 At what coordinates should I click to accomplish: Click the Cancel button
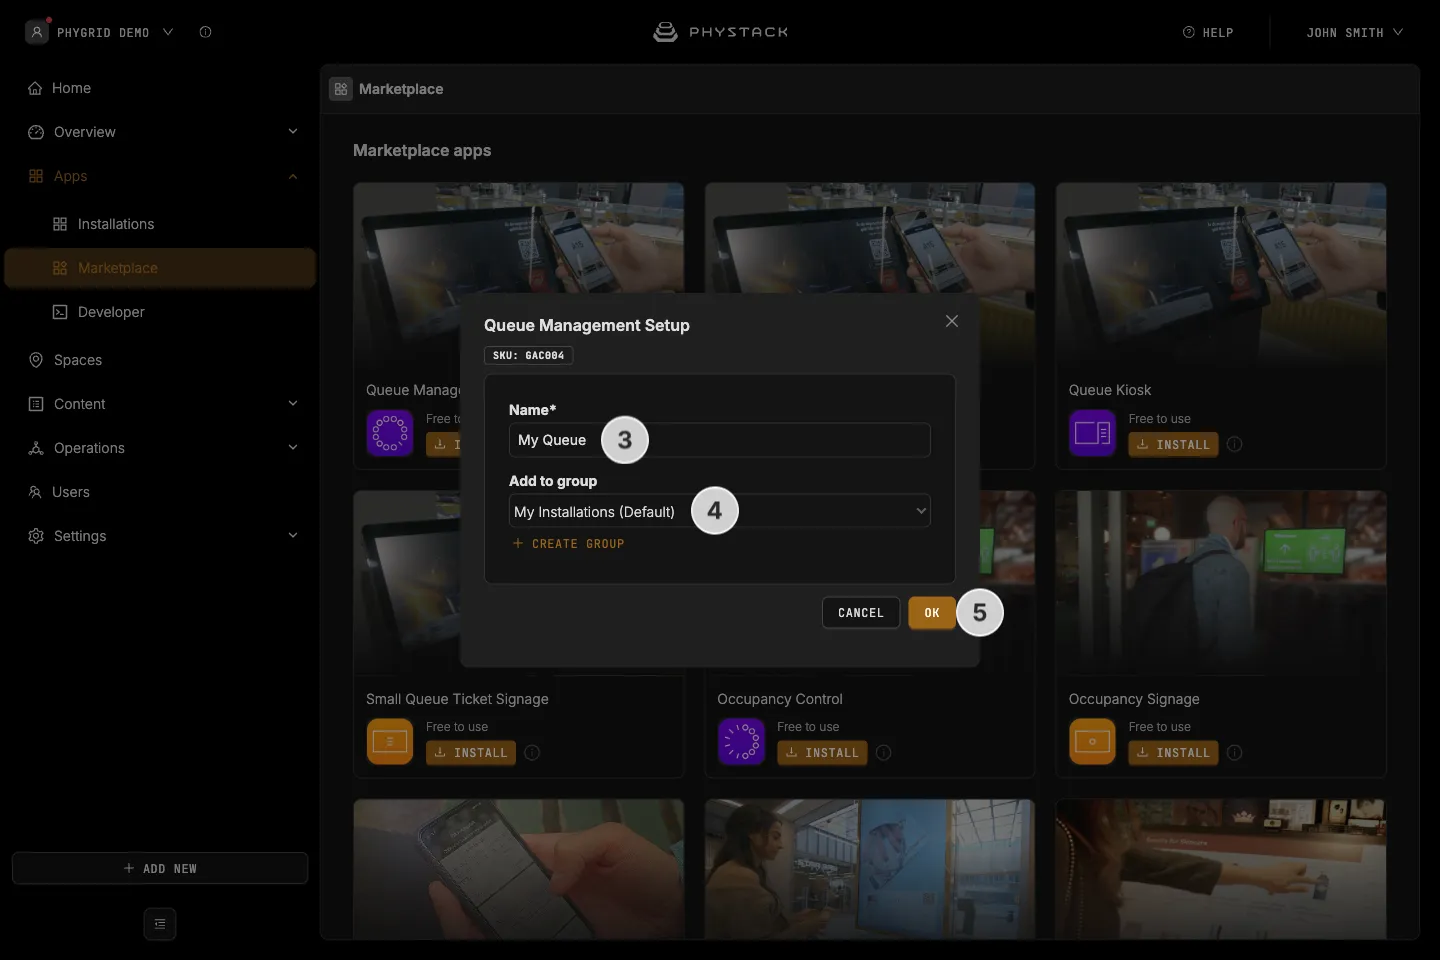click(861, 613)
